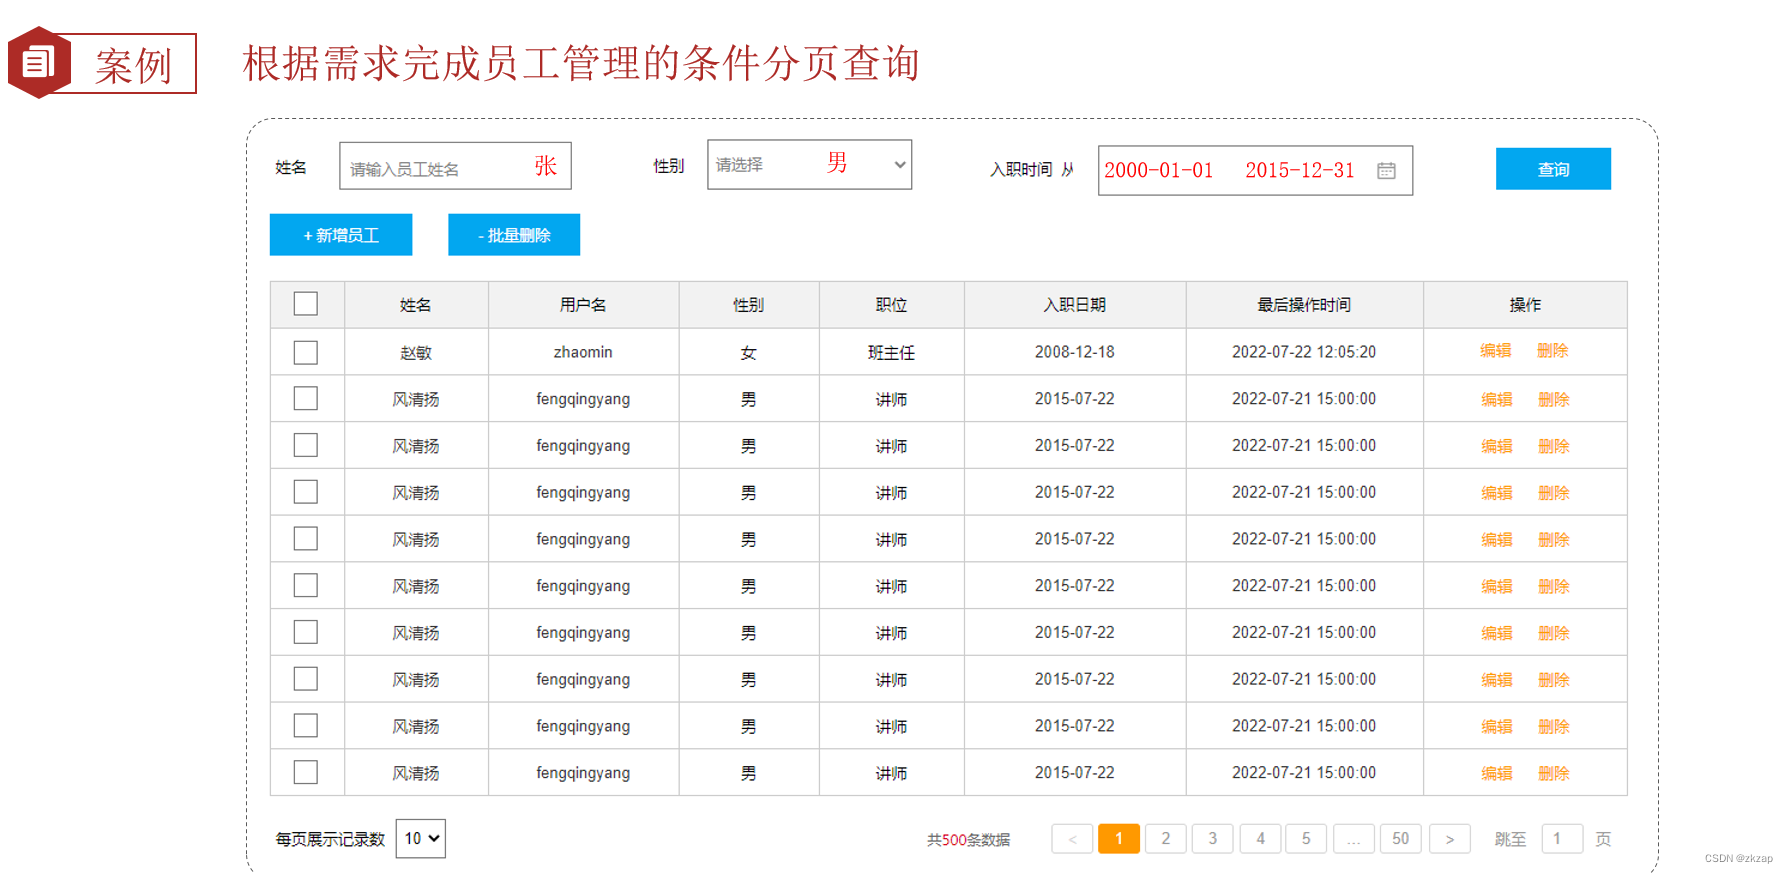The height and width of the screenshot is (873, 1788).
Task: Click 删除 in the first 风清扬 row
Action: click(x=1554, y=399)
